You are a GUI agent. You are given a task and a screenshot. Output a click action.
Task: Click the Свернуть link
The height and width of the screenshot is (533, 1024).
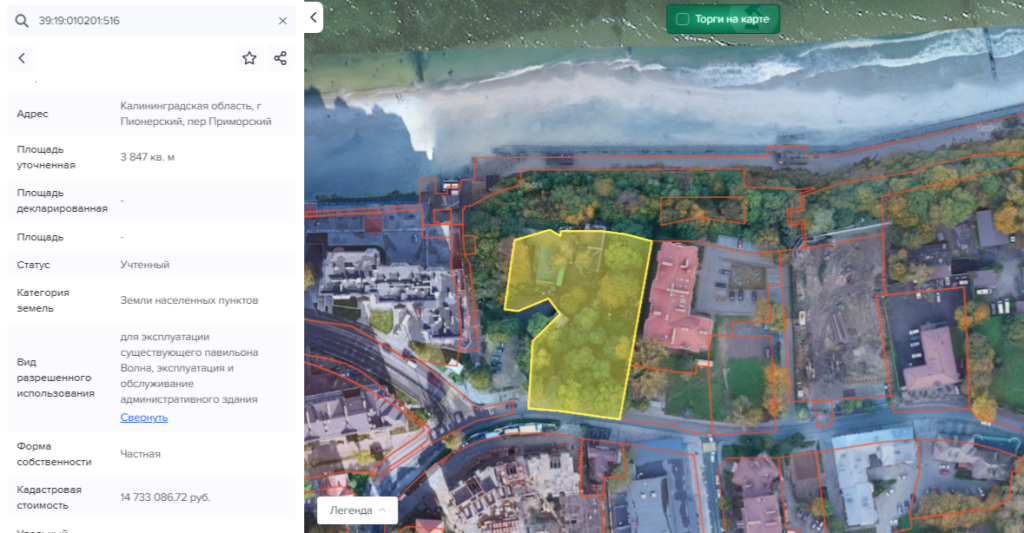144,417
